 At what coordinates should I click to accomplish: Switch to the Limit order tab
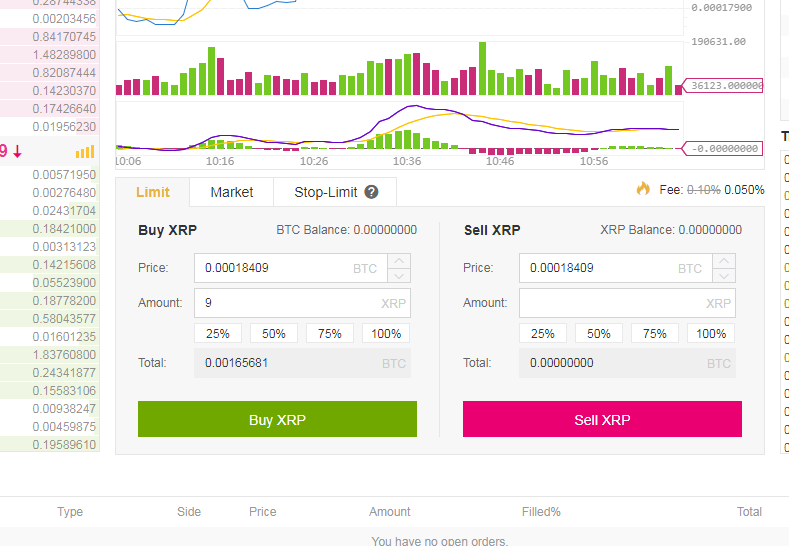(x=152, y=192)
